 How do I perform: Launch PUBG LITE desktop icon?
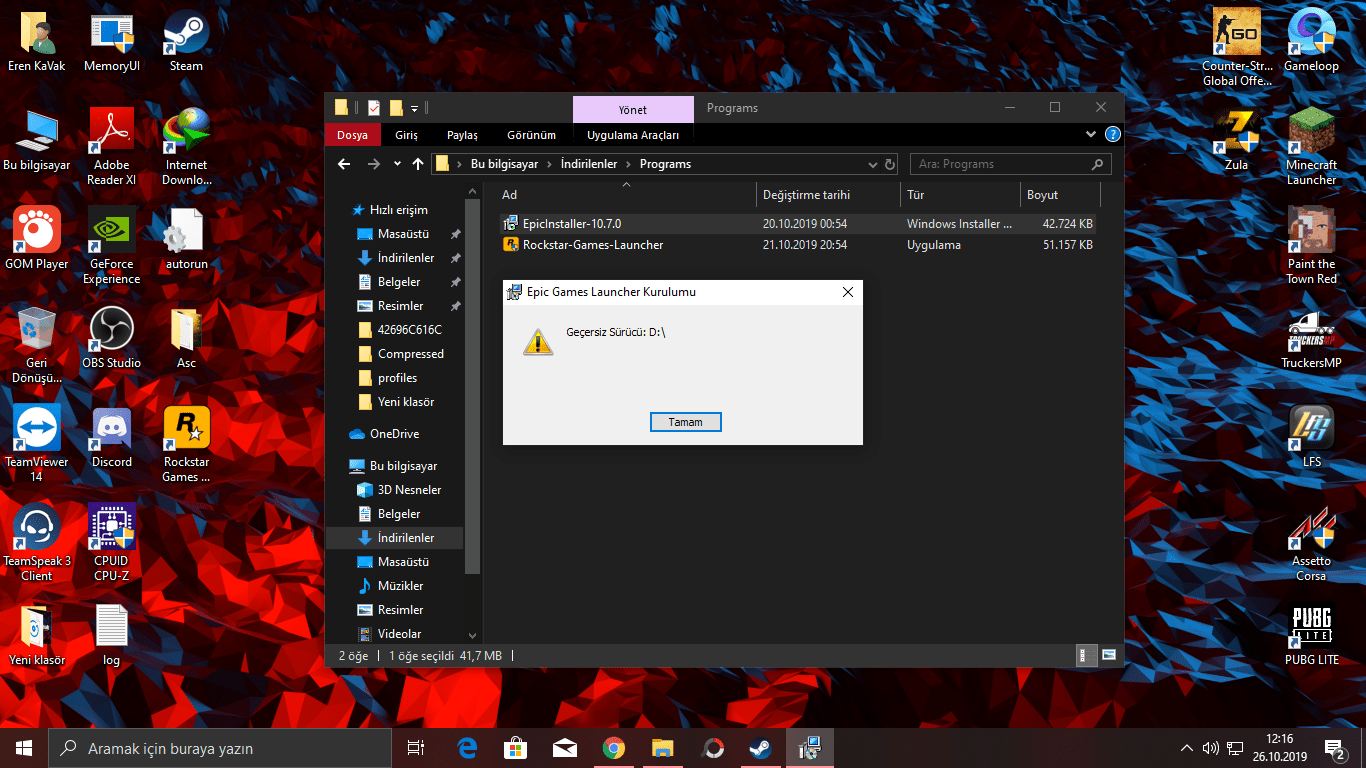tap(1312, 634)
